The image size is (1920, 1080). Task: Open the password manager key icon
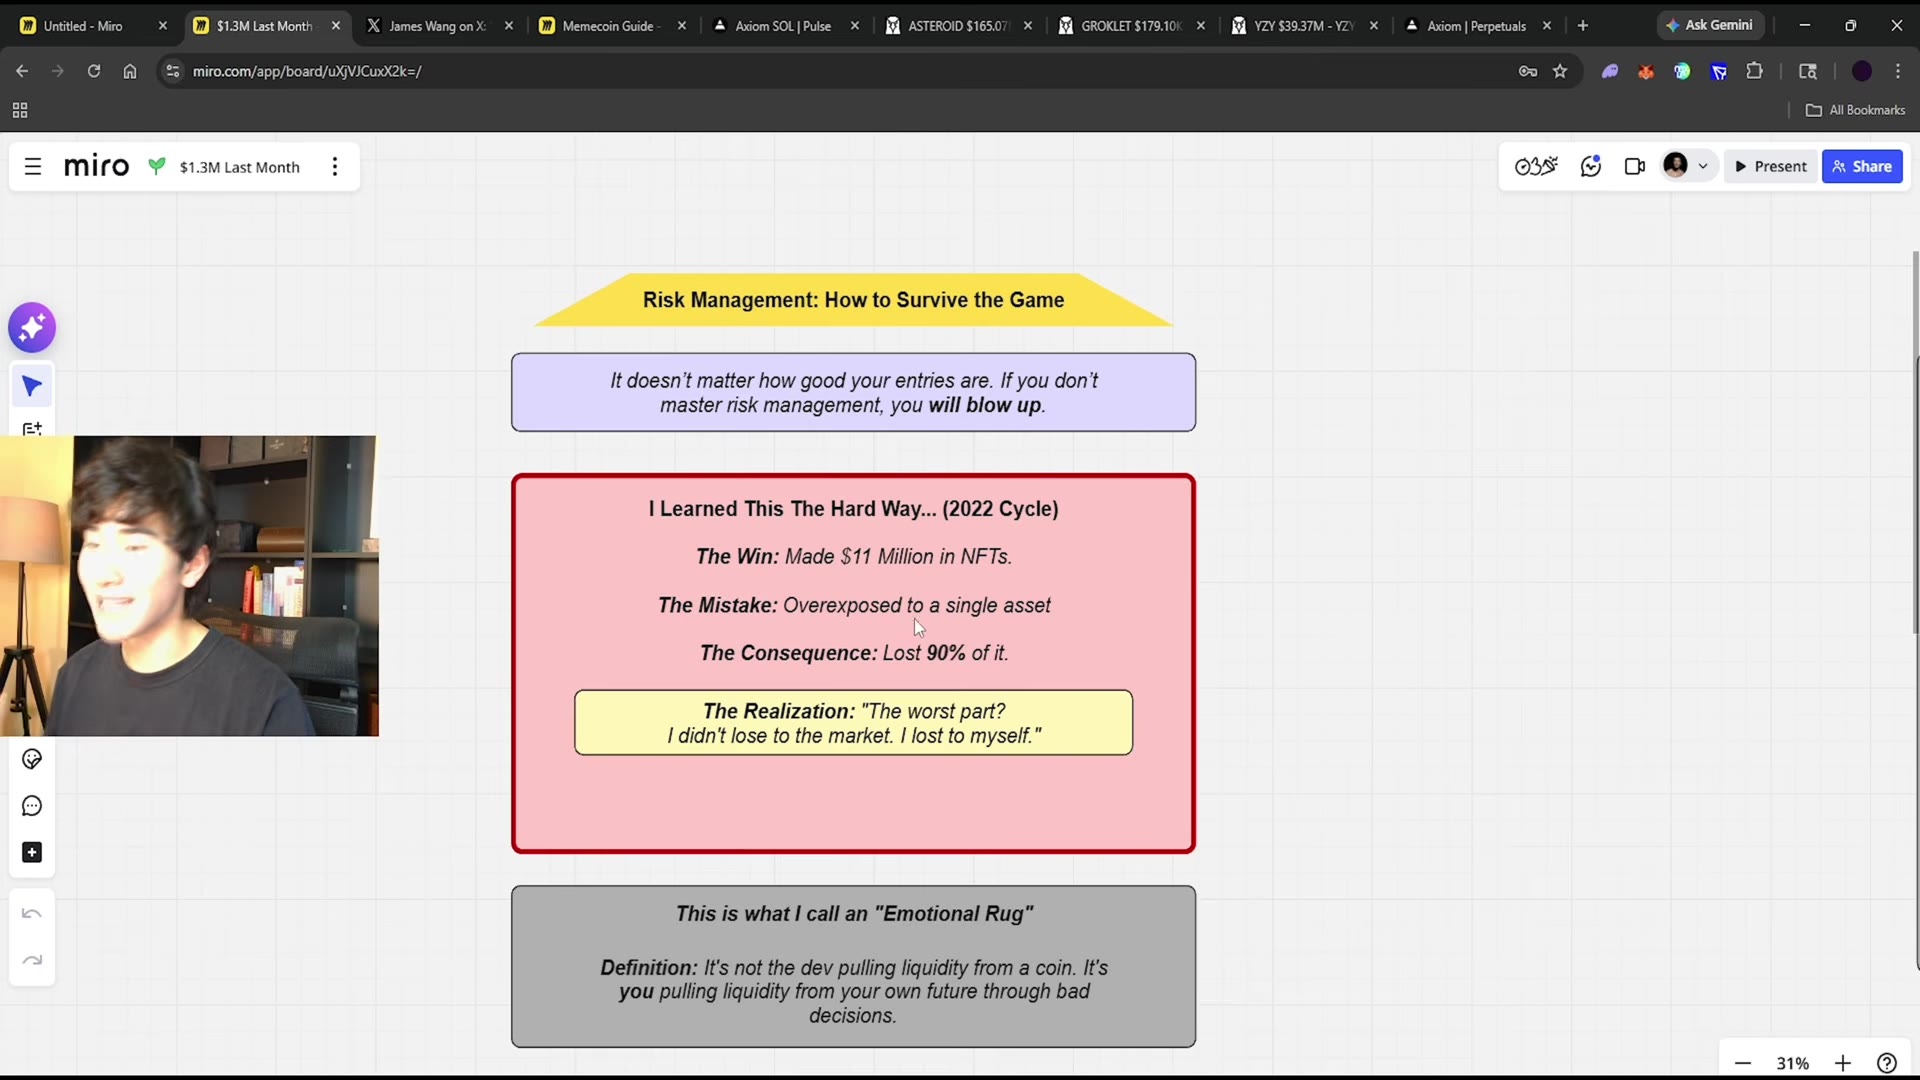coord(1527,71)
